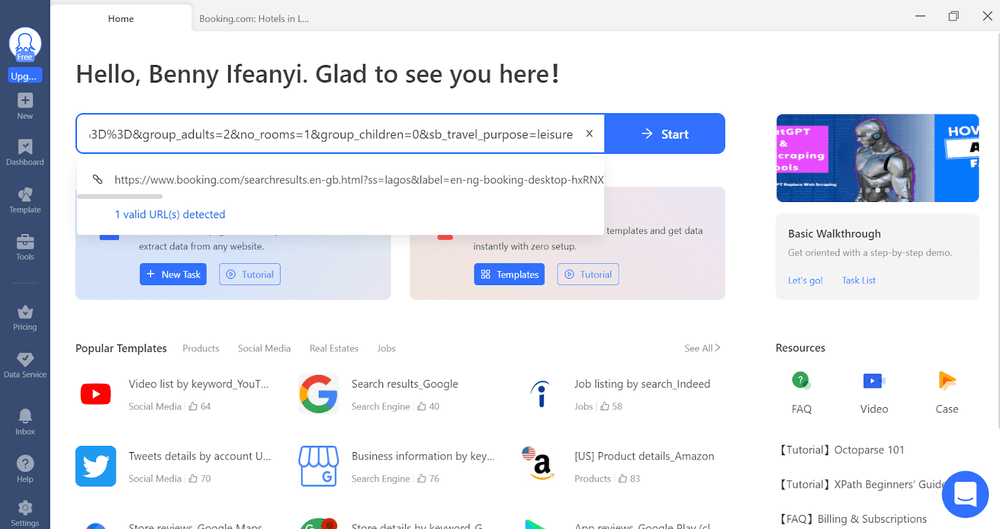
Task: Open the promotional banner thumbnail
Action: click(x=878, y=158)
